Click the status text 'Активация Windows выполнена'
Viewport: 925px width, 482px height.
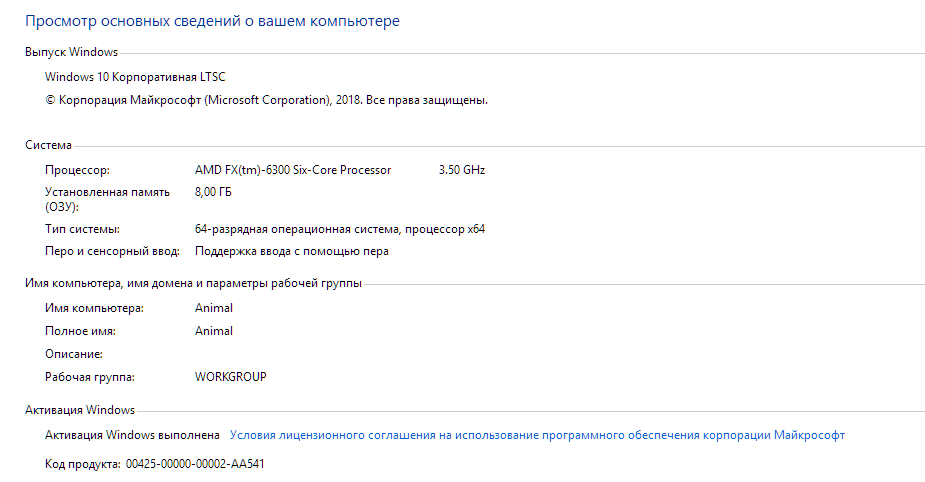point(132,435)
